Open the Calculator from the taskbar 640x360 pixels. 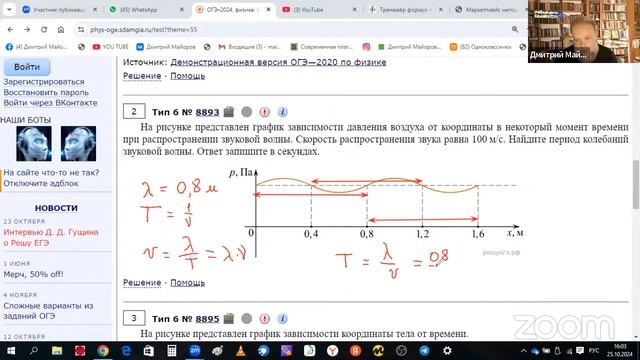pyautogui.click(x=172, y=351)
